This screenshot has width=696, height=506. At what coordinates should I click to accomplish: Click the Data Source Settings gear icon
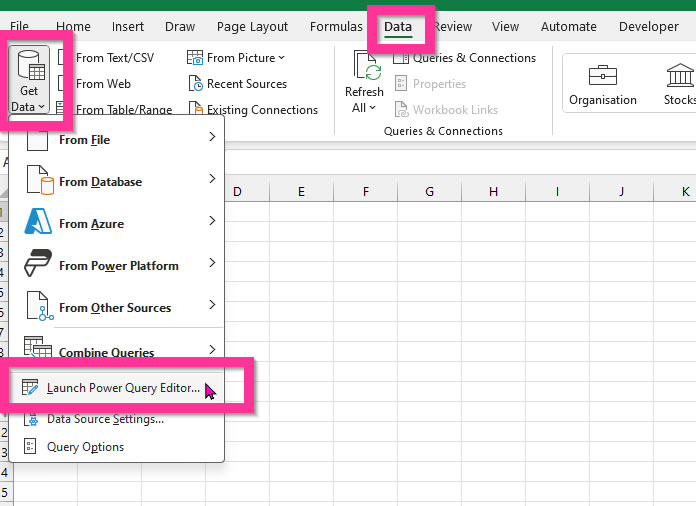point(31,419)
